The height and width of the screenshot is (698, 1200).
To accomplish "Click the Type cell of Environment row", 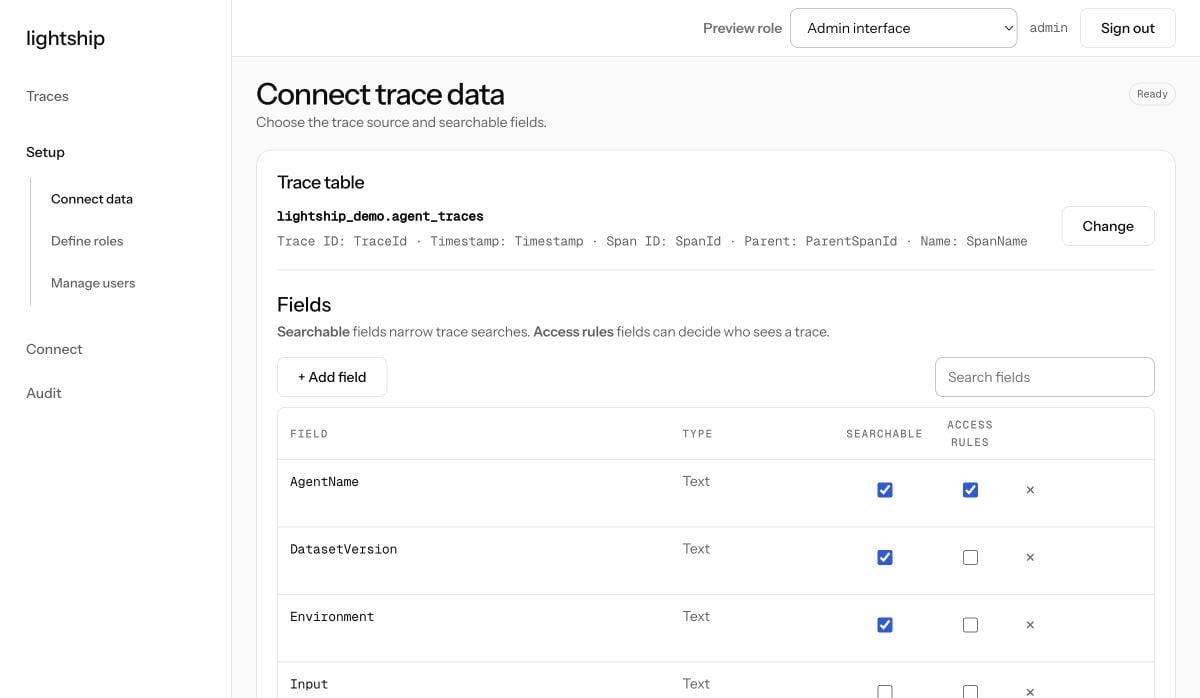I will point(696,616).
